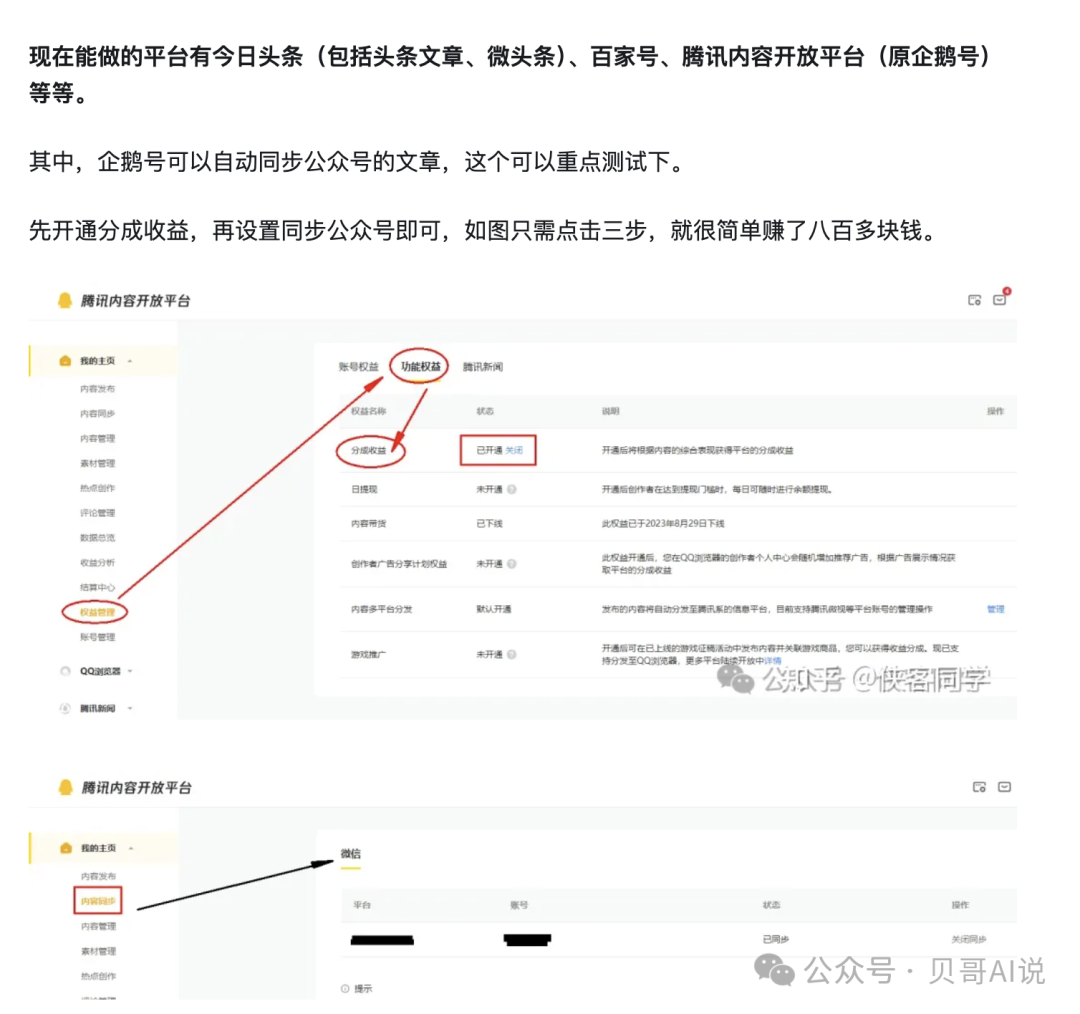The height and width of the screenshot is (1014, 1080).
Task: Open 素材管理 in the 权益管理 screenshot sidebar
Action: pyautogui.click(x=97, y=463)
